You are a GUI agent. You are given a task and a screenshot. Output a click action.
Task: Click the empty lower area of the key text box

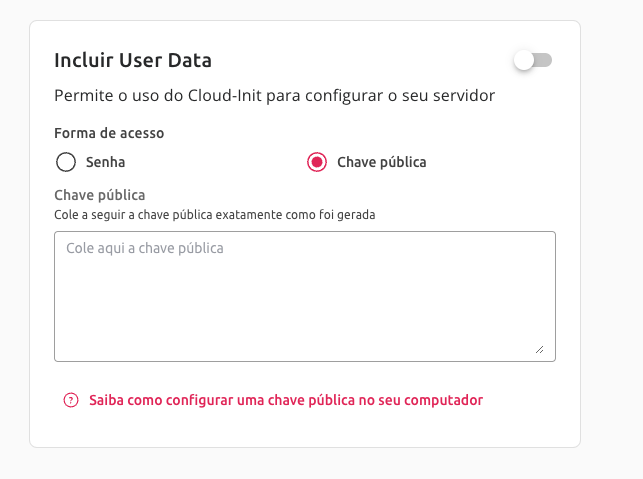(305, 316)
